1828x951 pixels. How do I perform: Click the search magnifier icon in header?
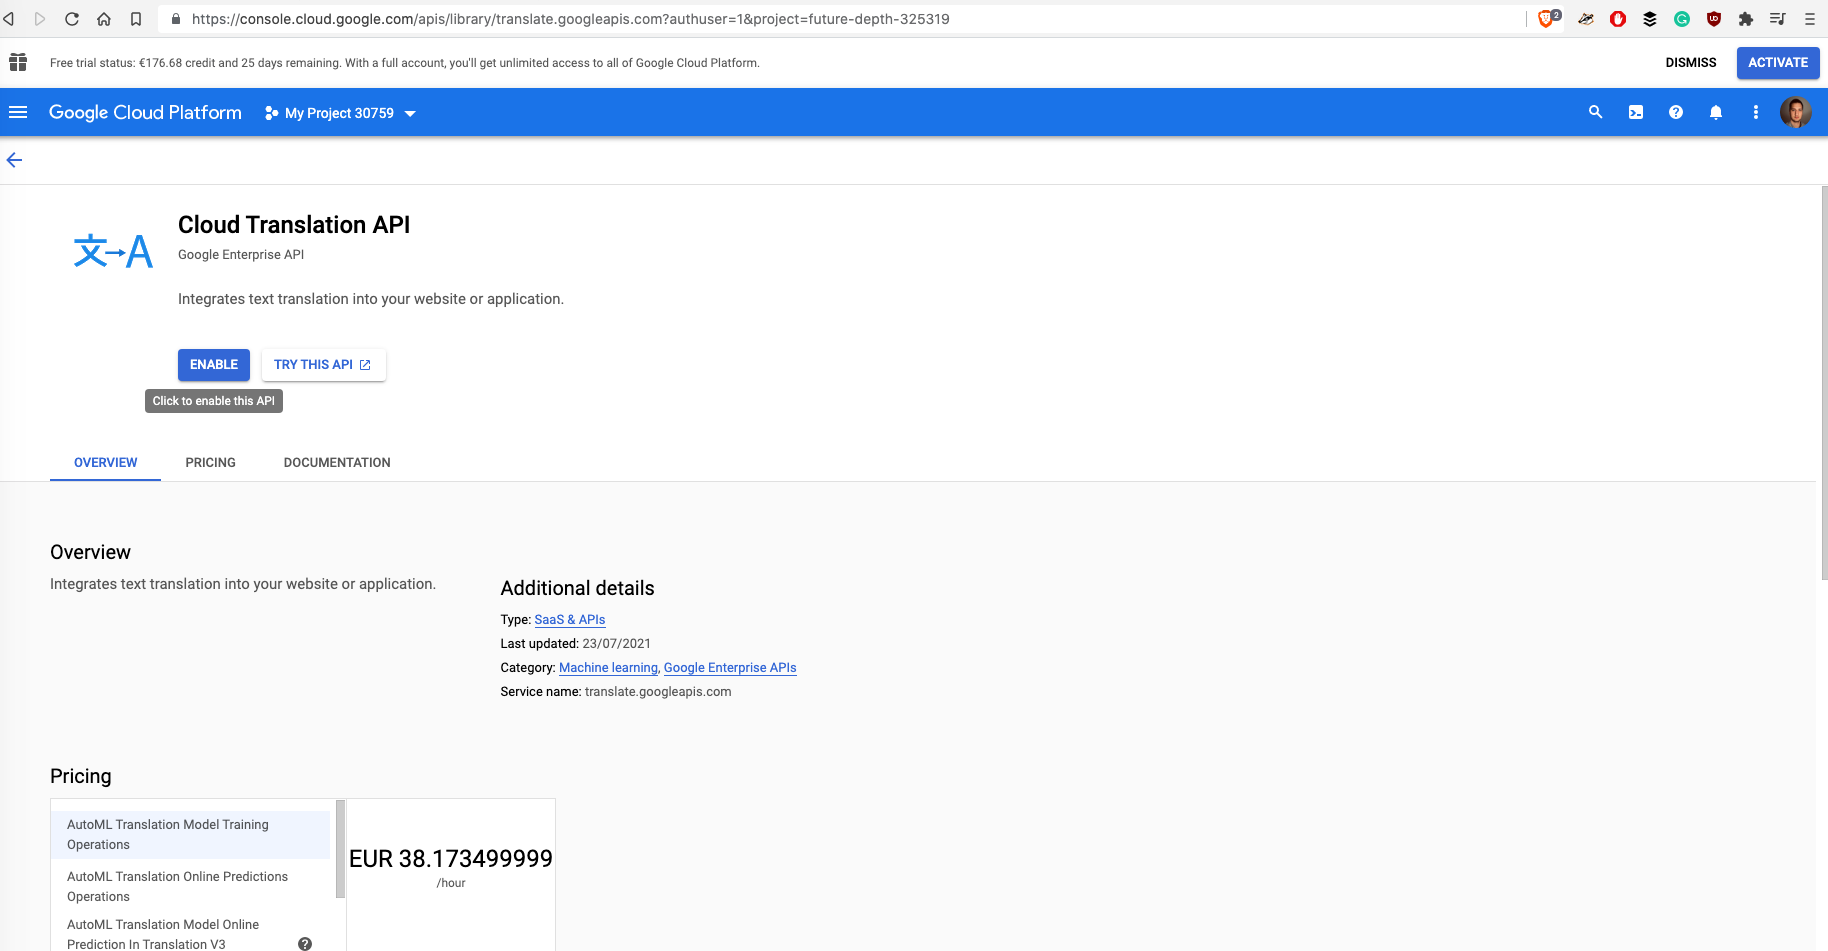[x=1595, y=112]
